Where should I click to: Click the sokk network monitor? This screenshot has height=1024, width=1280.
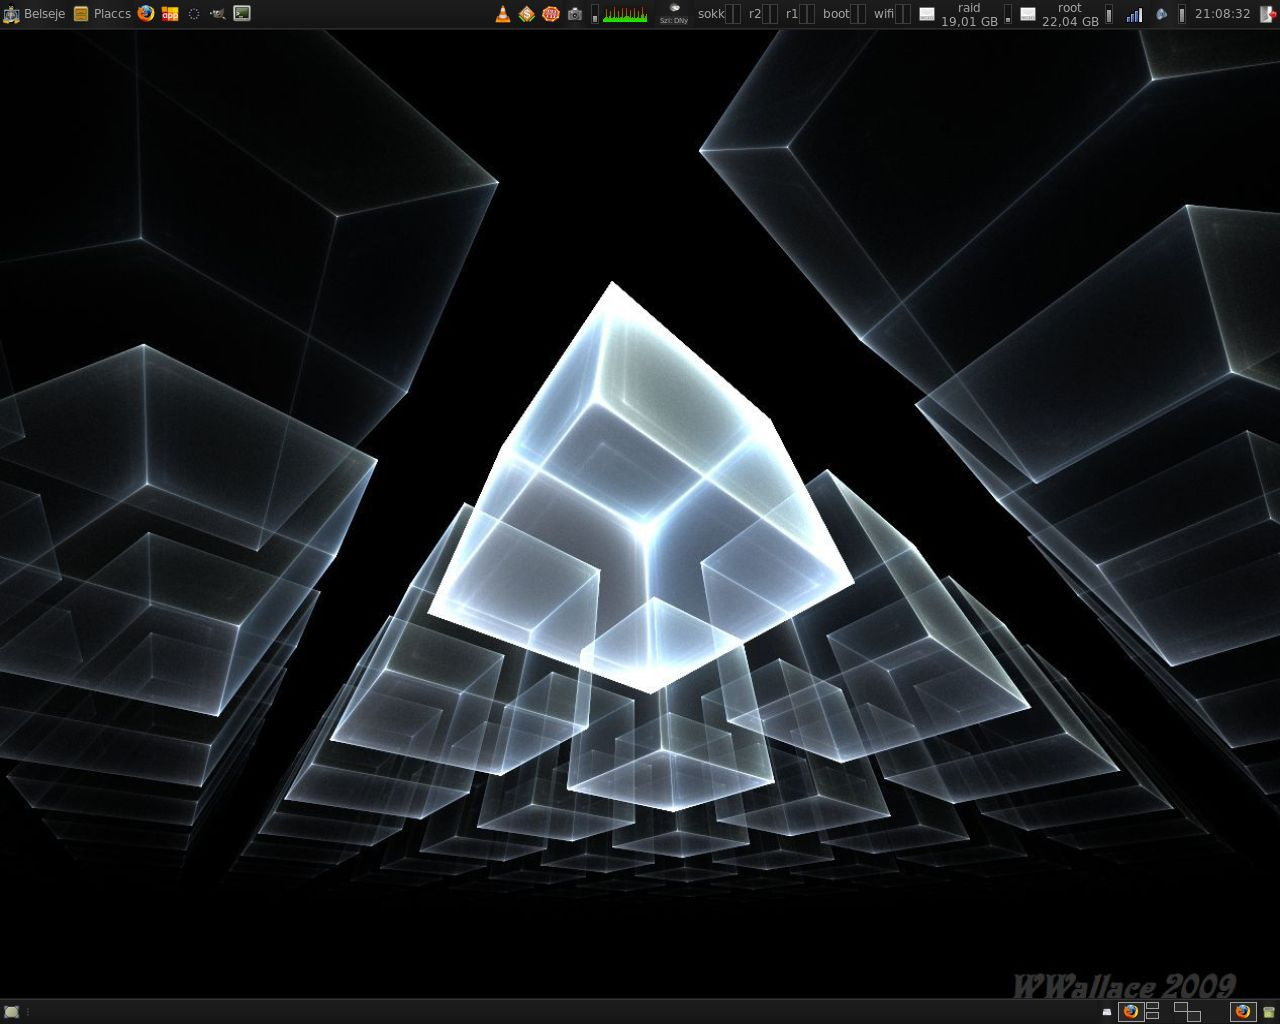coord(718,14)
